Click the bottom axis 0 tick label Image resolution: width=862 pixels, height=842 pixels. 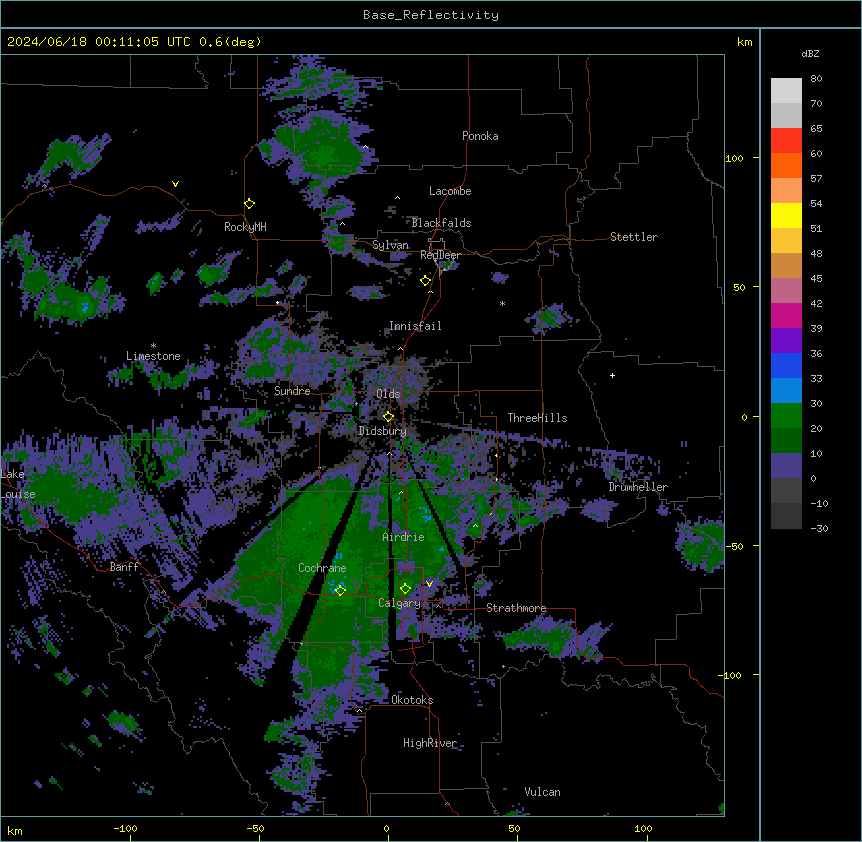coord(386,828)
